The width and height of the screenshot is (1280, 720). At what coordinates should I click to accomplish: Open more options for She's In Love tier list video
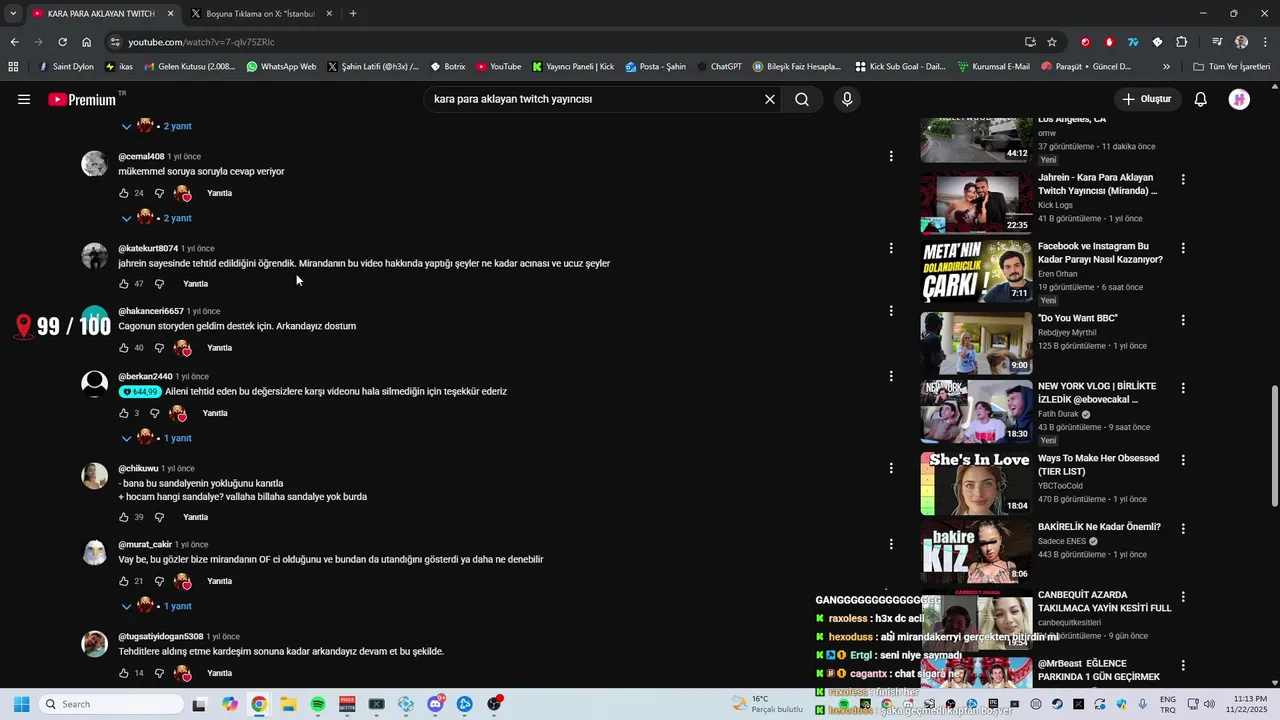click(1183, 460)
